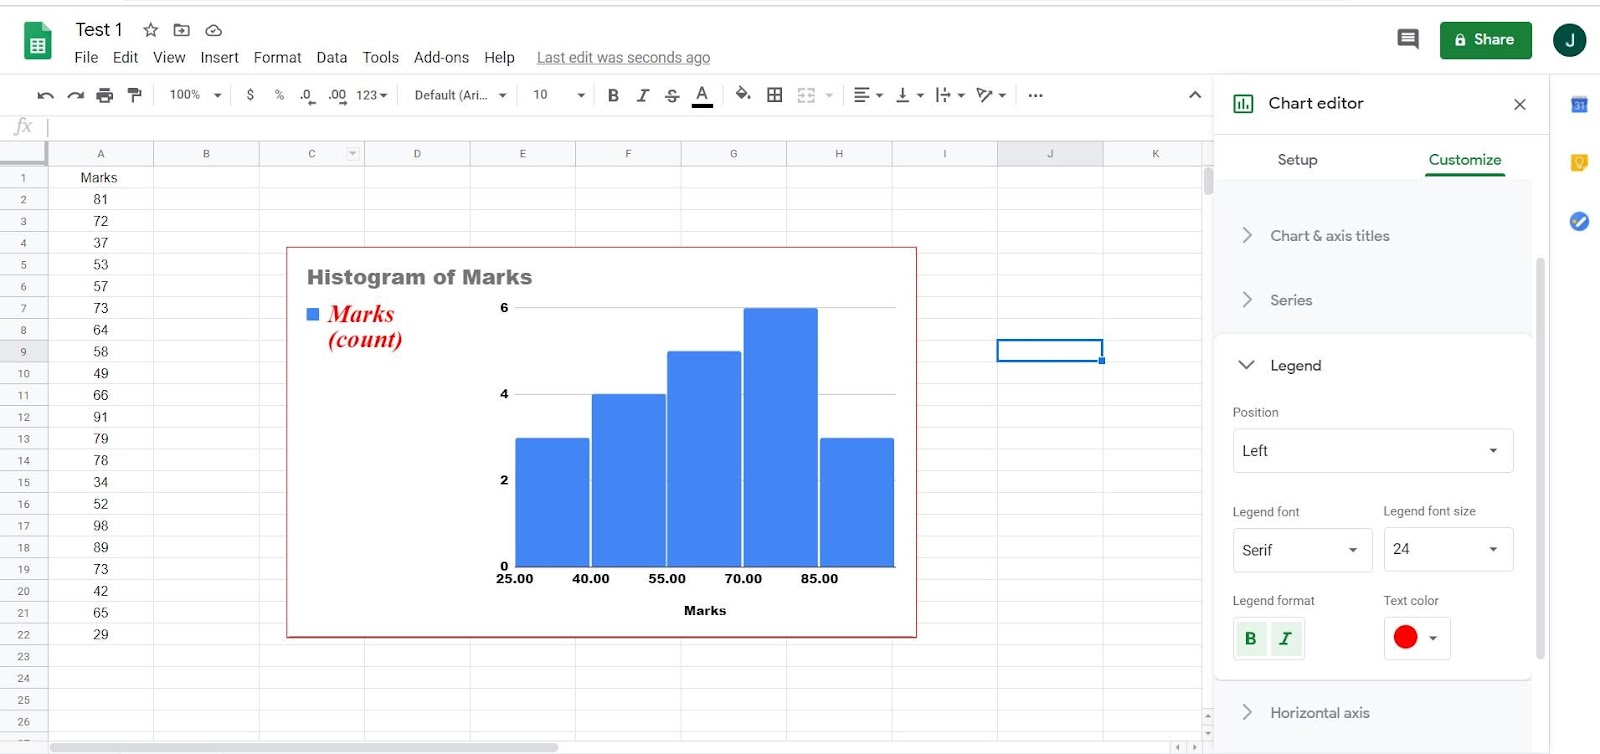1600x754 pixels.
Task: Open the Format menu
Action: (x=277, y=58)
